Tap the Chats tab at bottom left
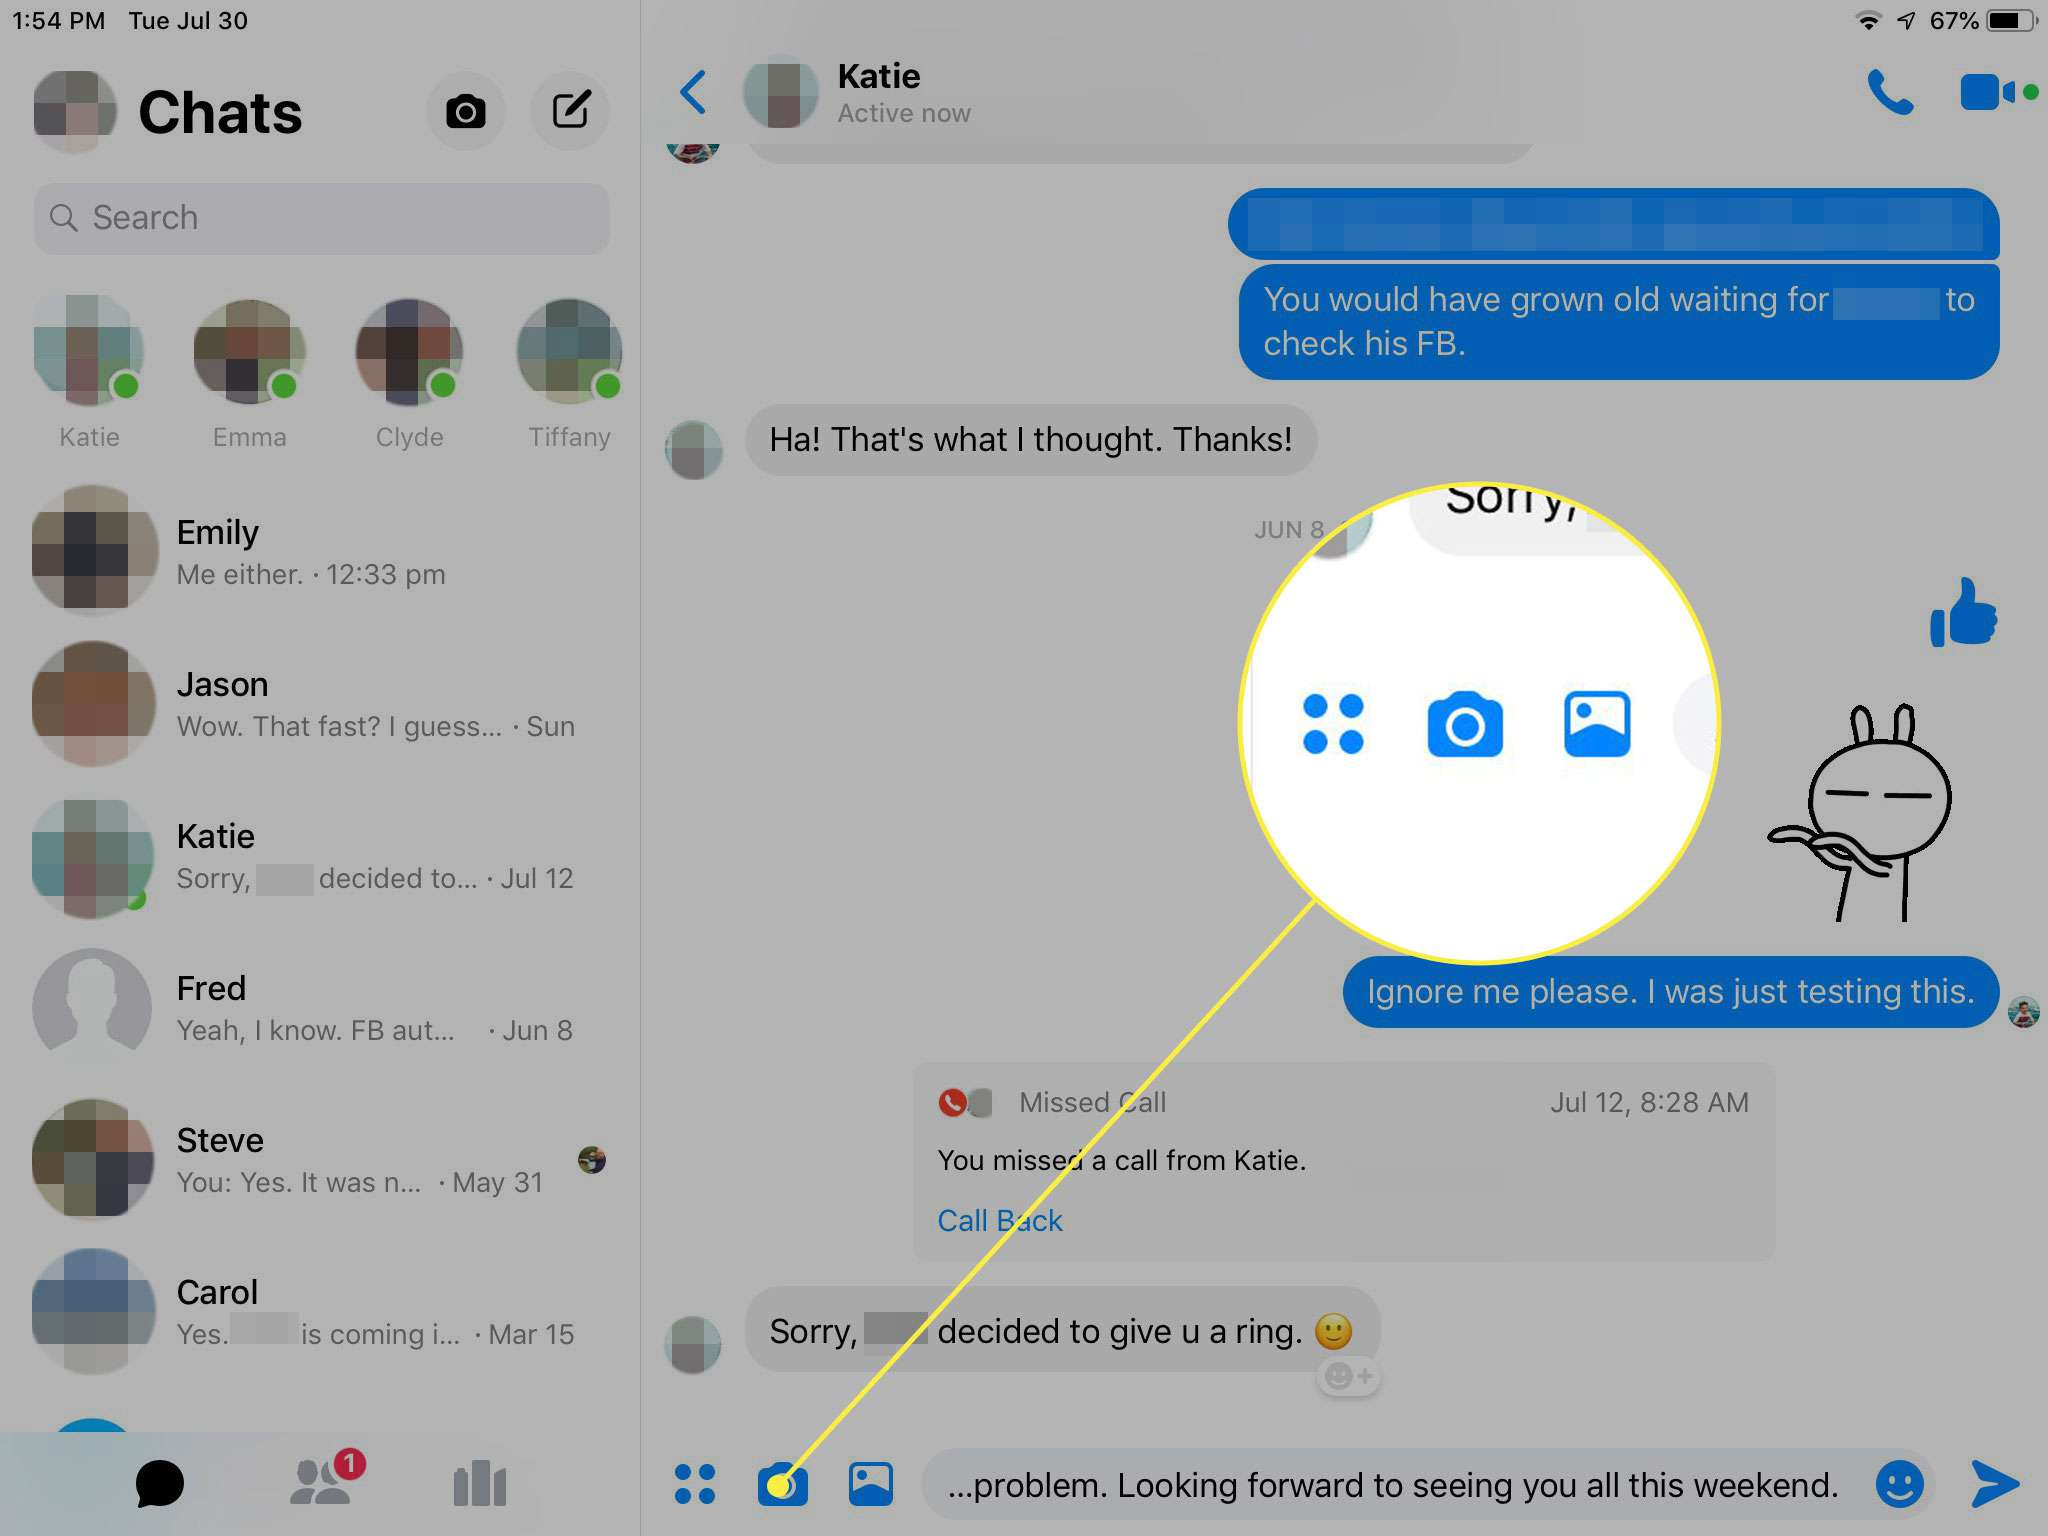2048x1536 pixels. tap(160, 1481)
